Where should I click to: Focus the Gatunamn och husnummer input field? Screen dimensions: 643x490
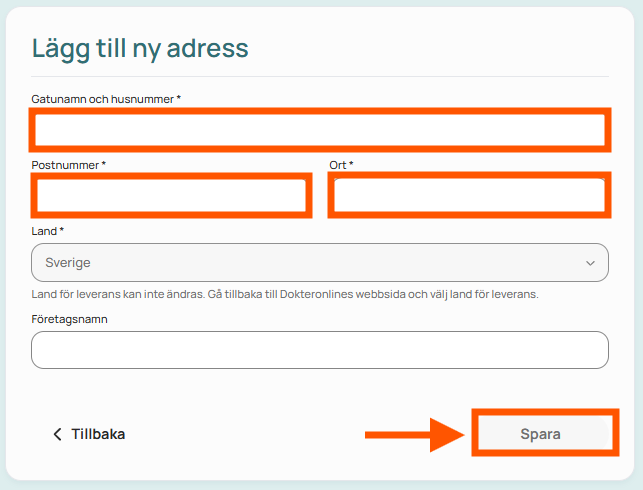[320, 130]
